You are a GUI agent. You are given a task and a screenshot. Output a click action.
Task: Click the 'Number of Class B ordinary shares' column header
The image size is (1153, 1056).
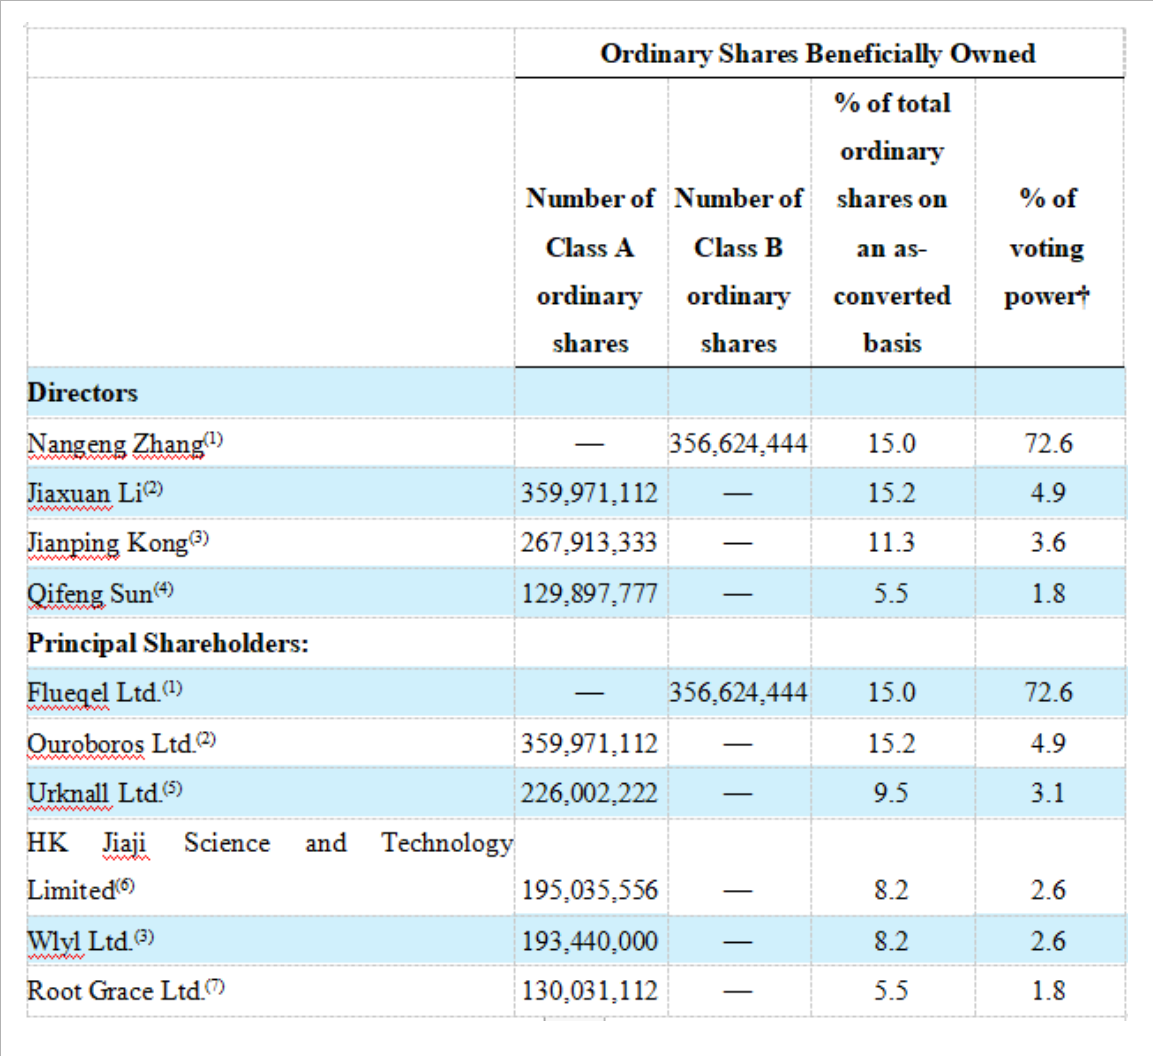(x=738, y=270)
